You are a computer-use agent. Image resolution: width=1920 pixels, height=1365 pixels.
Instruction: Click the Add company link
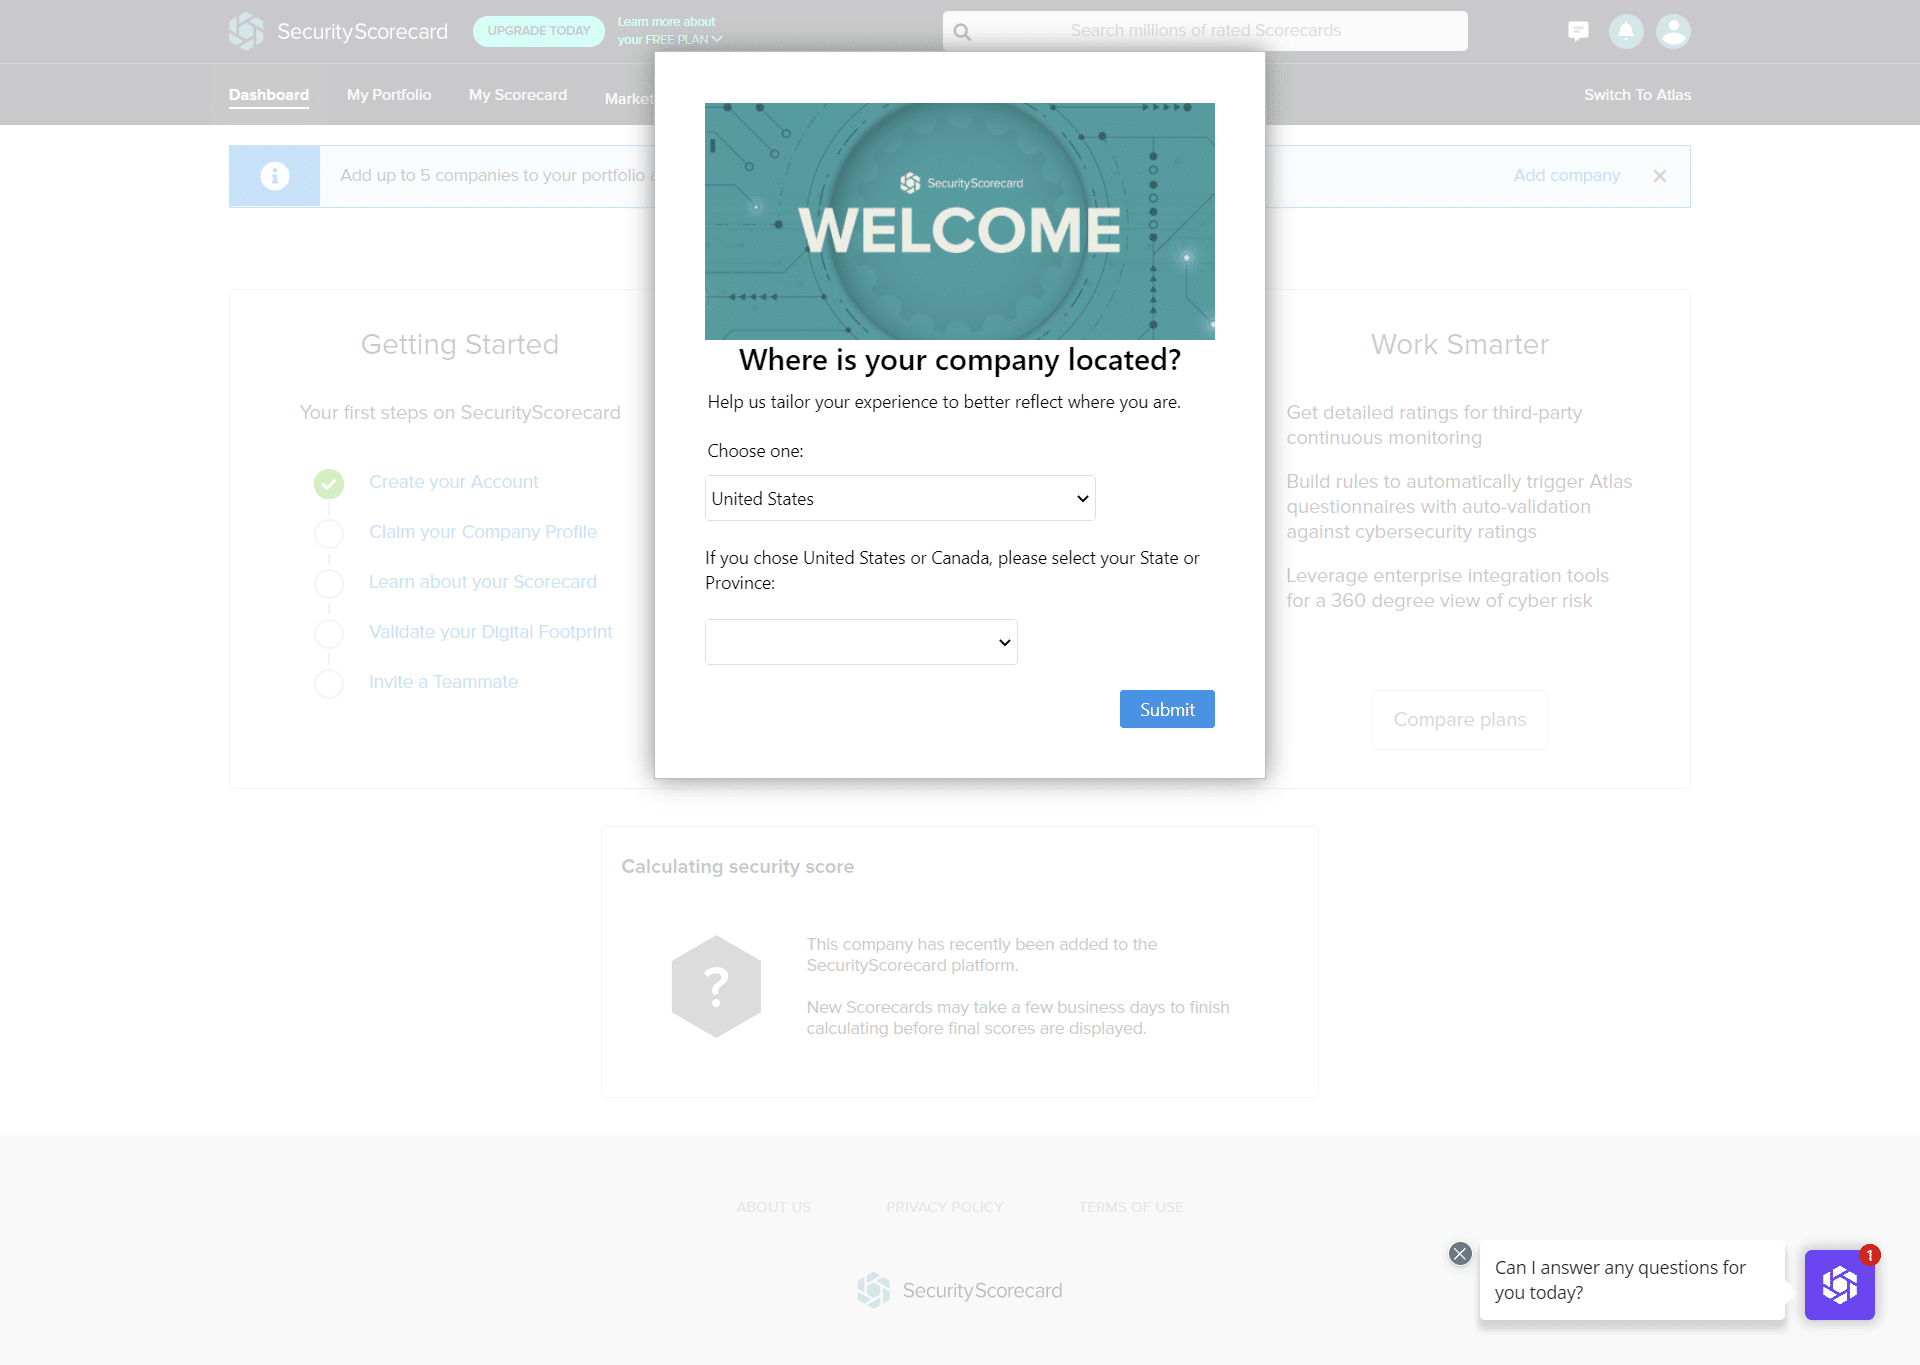[x=1566, y=174]
